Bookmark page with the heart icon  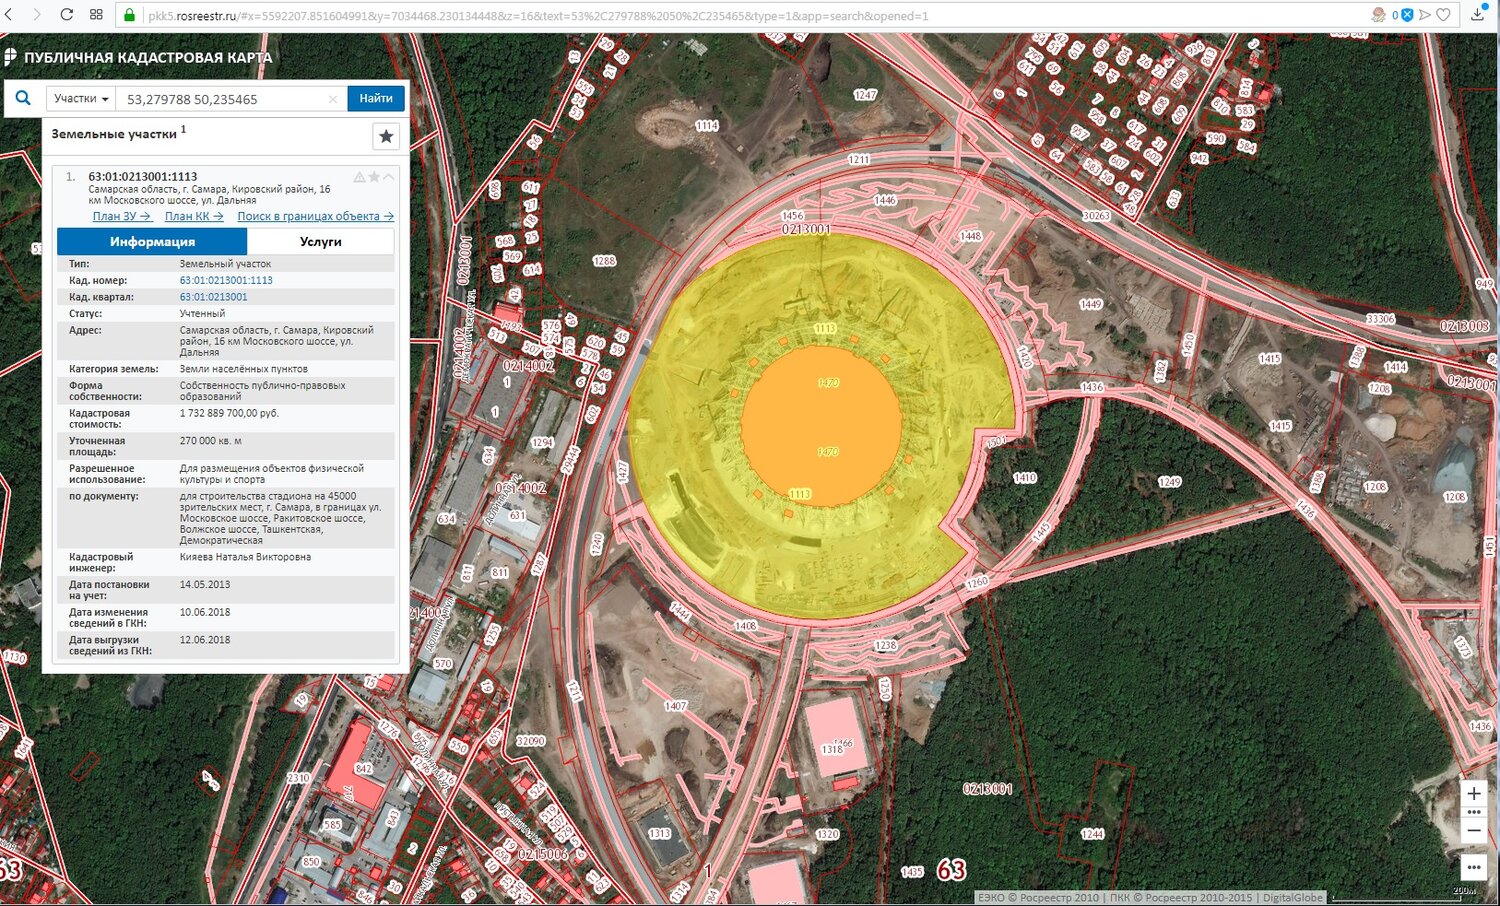pos(1443,15)
